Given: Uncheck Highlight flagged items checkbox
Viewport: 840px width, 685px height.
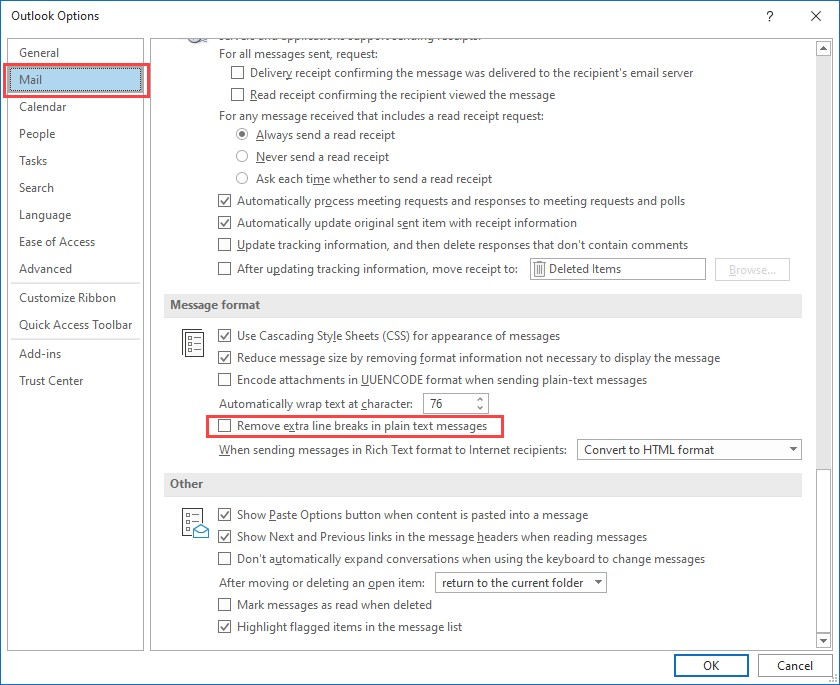Looking at the screenshot, I should [x=224, y=627].
